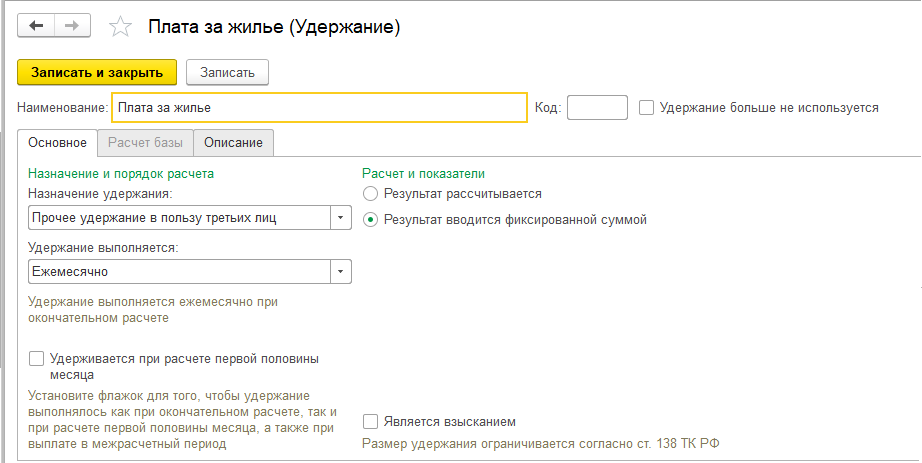Image resolution: width=922 pixels, height=463 pixels.
Task: Focus the Наименование field with Плата за жилье
Action: coord(319,108)
